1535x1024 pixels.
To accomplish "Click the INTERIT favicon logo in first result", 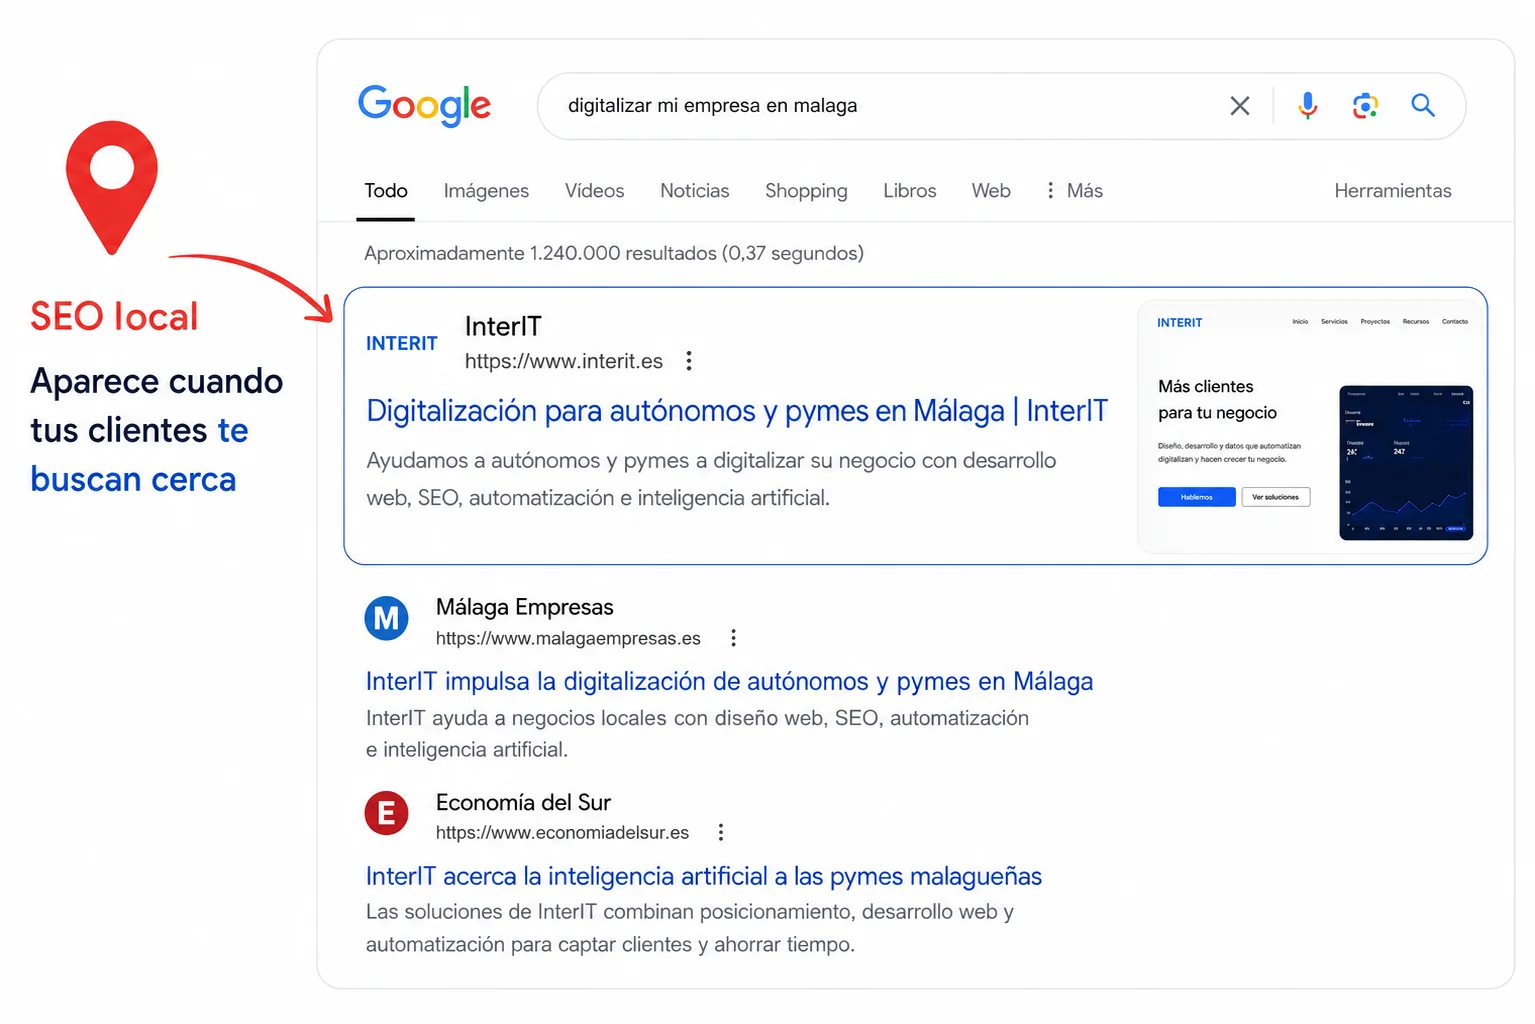I will point(402,343).
